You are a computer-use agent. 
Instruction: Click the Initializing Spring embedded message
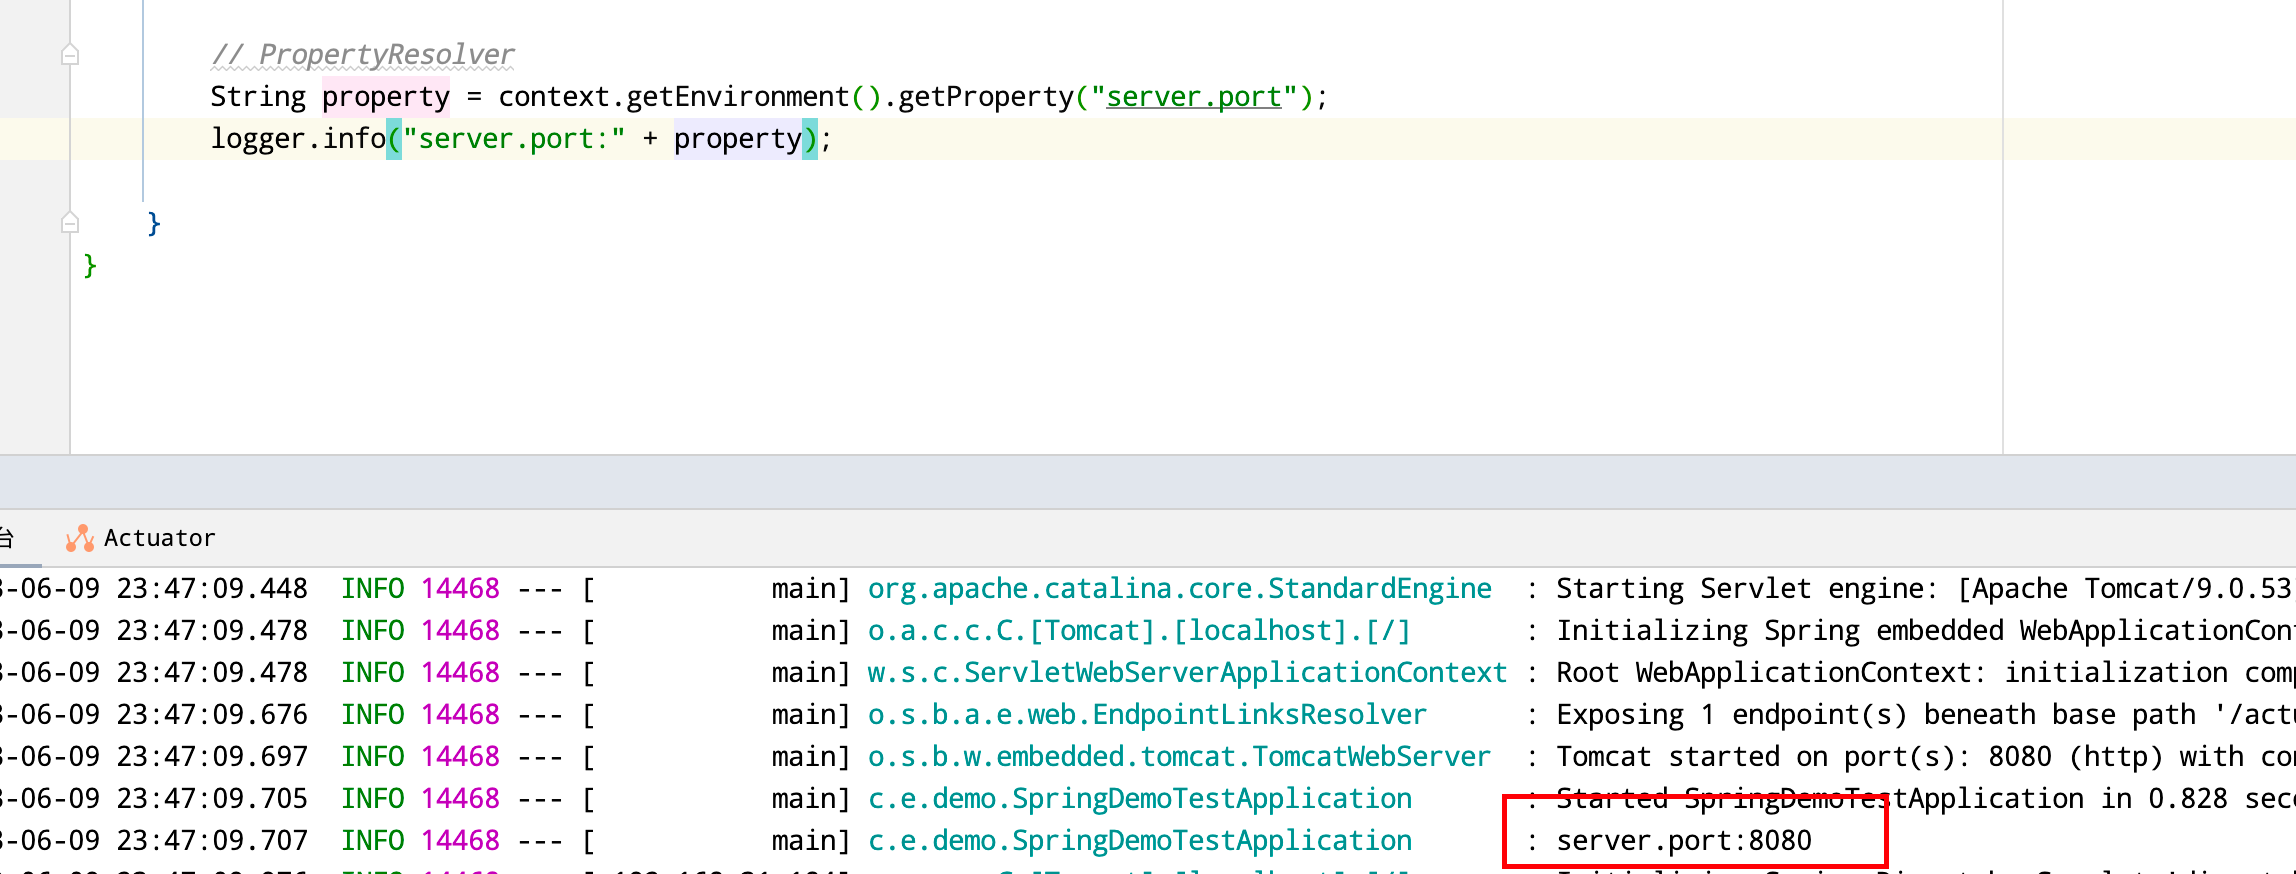pyautogui.click(x=1925, y=631)
